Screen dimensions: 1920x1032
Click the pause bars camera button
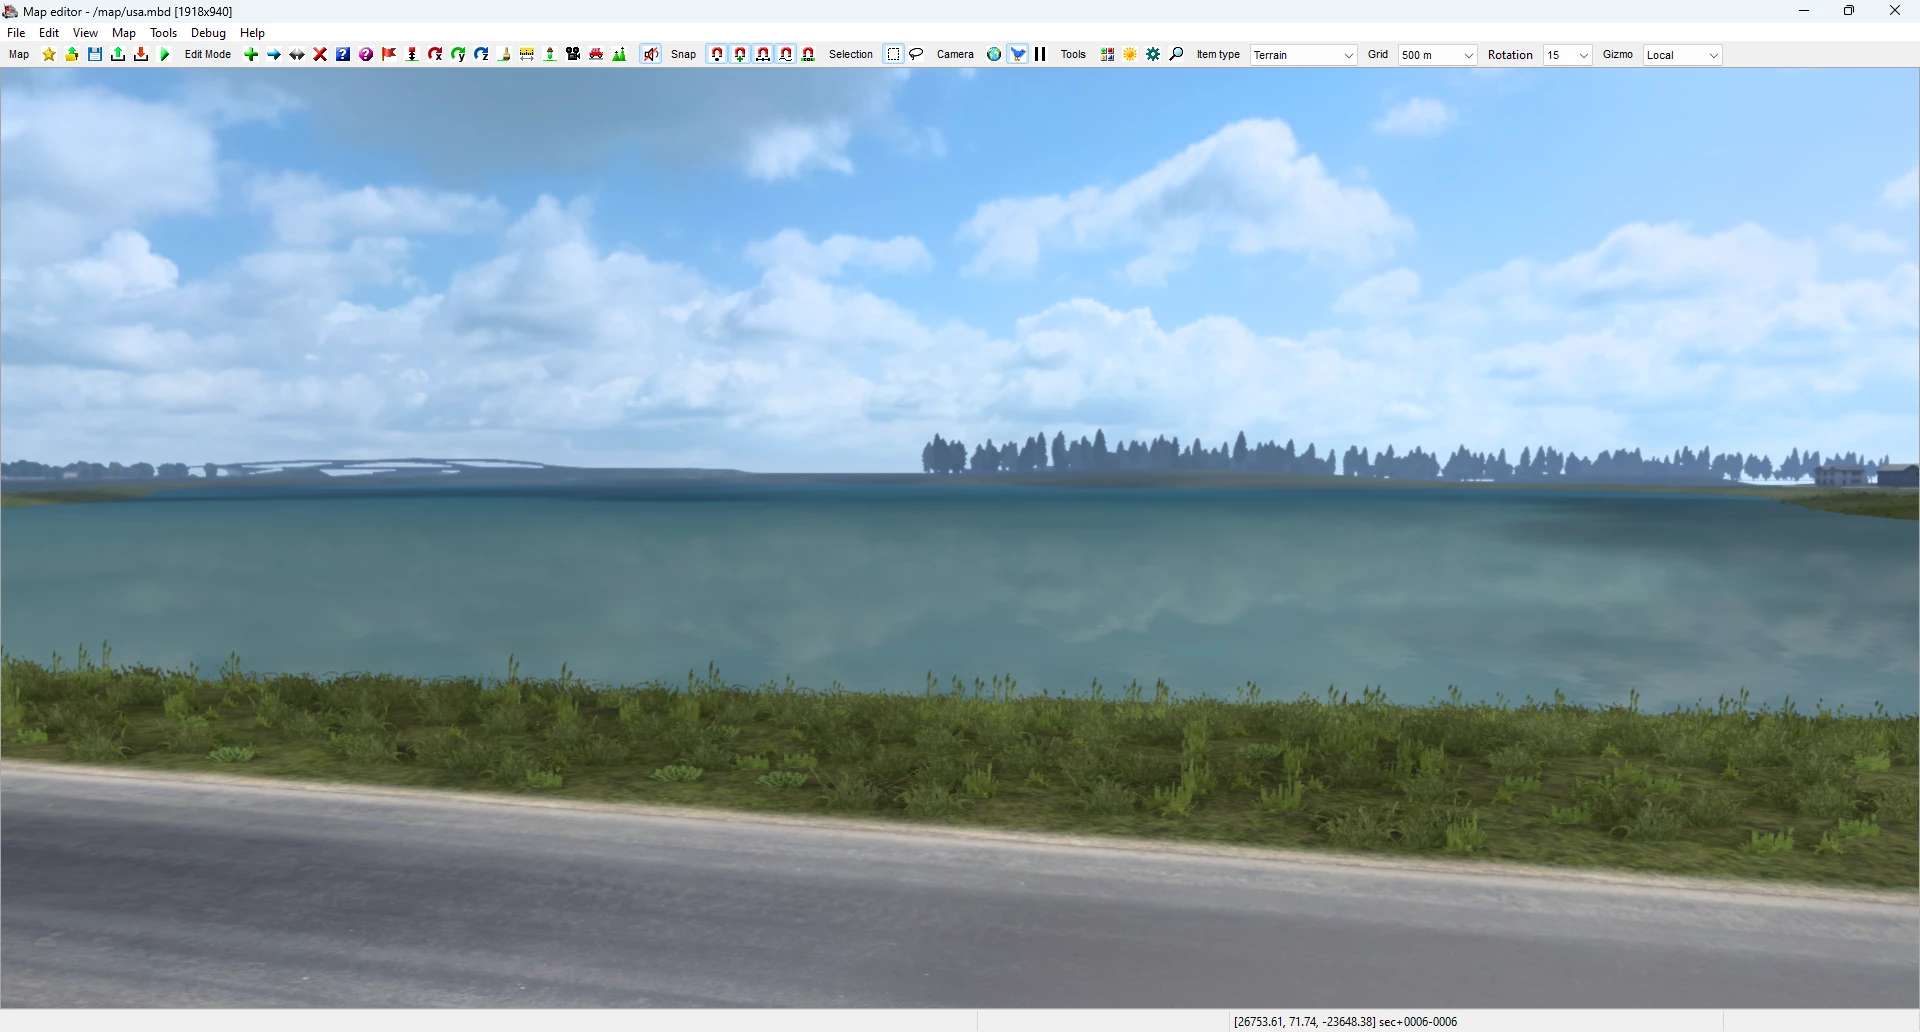(1040, 55)
